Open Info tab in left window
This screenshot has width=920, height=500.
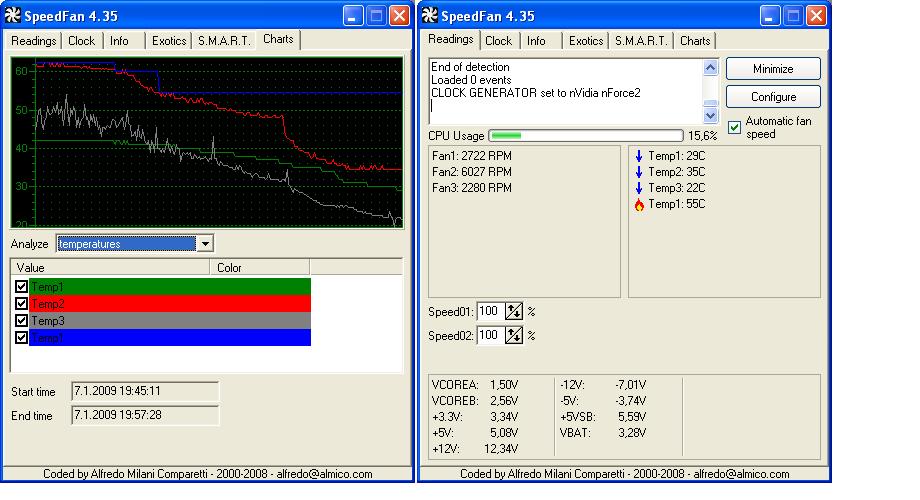click(x=119, y=40)
